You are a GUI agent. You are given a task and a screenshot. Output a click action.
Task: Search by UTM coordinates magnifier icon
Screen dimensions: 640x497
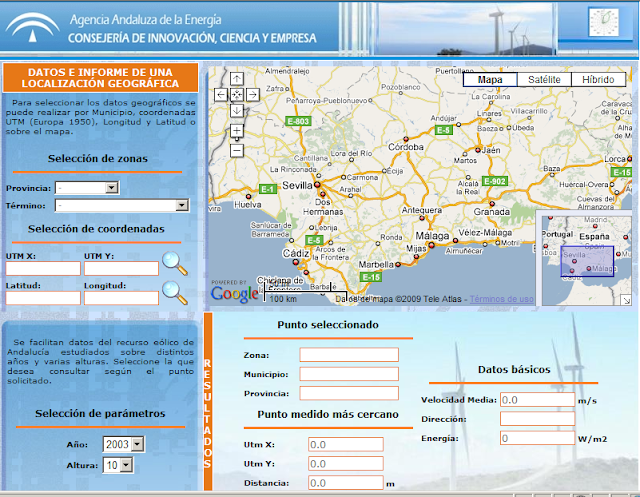(x=175, y=264)
